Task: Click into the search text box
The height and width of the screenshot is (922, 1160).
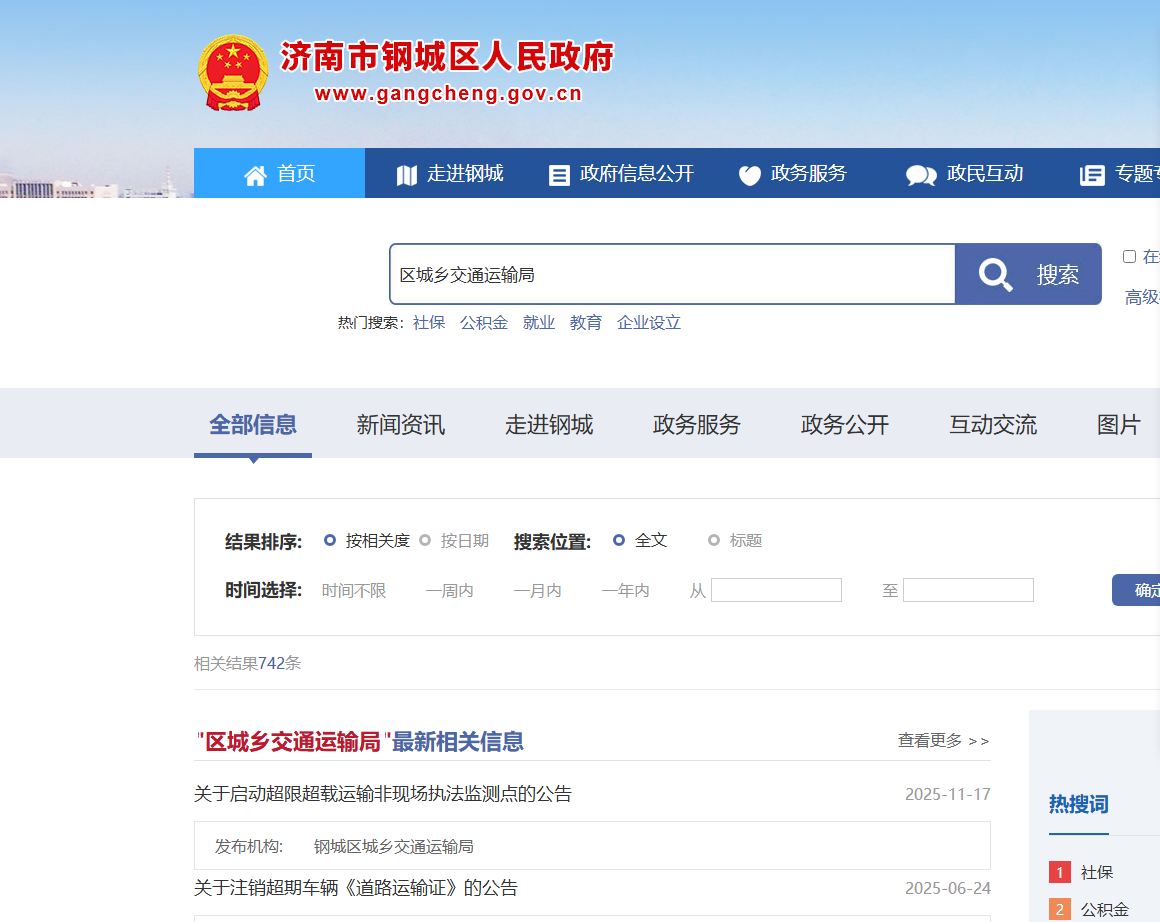Action: pyautogui.click(x=672, y=274)
